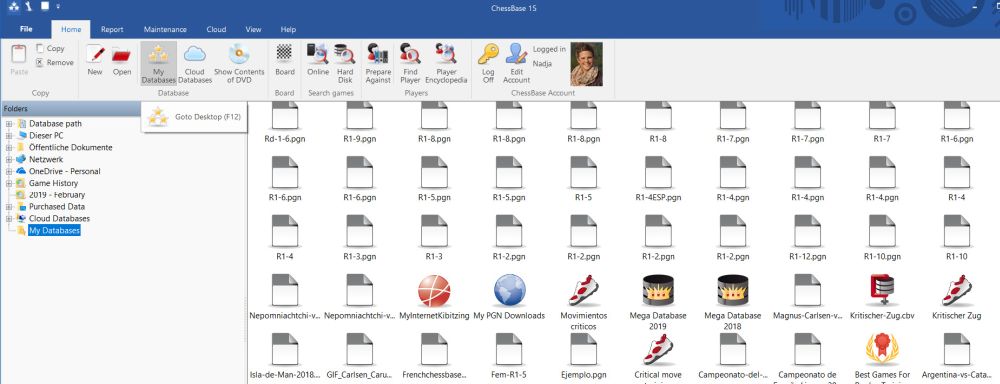The width and height of the screenshot is (1000, 384).
Task: Select the Frenchchessbase... file
Action: (x=434, y=350)
